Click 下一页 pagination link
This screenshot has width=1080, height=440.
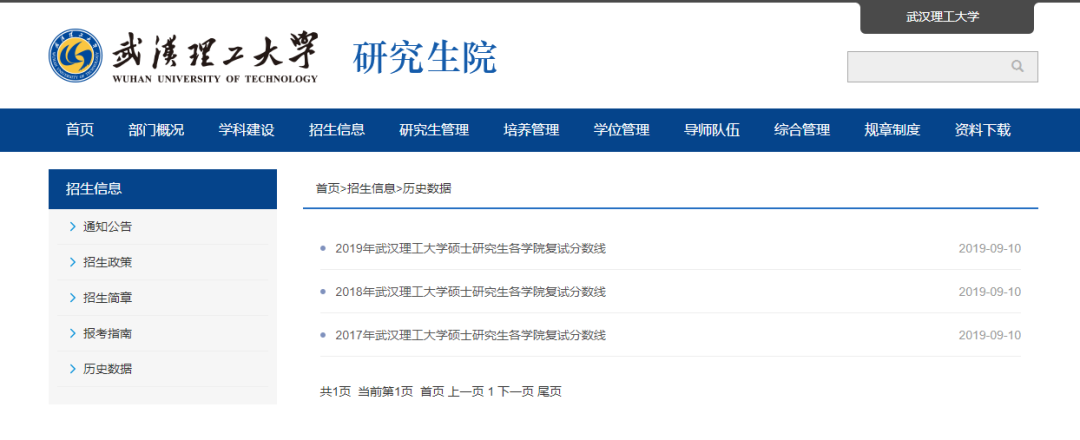pyautogui.click(x=516, y=392)
